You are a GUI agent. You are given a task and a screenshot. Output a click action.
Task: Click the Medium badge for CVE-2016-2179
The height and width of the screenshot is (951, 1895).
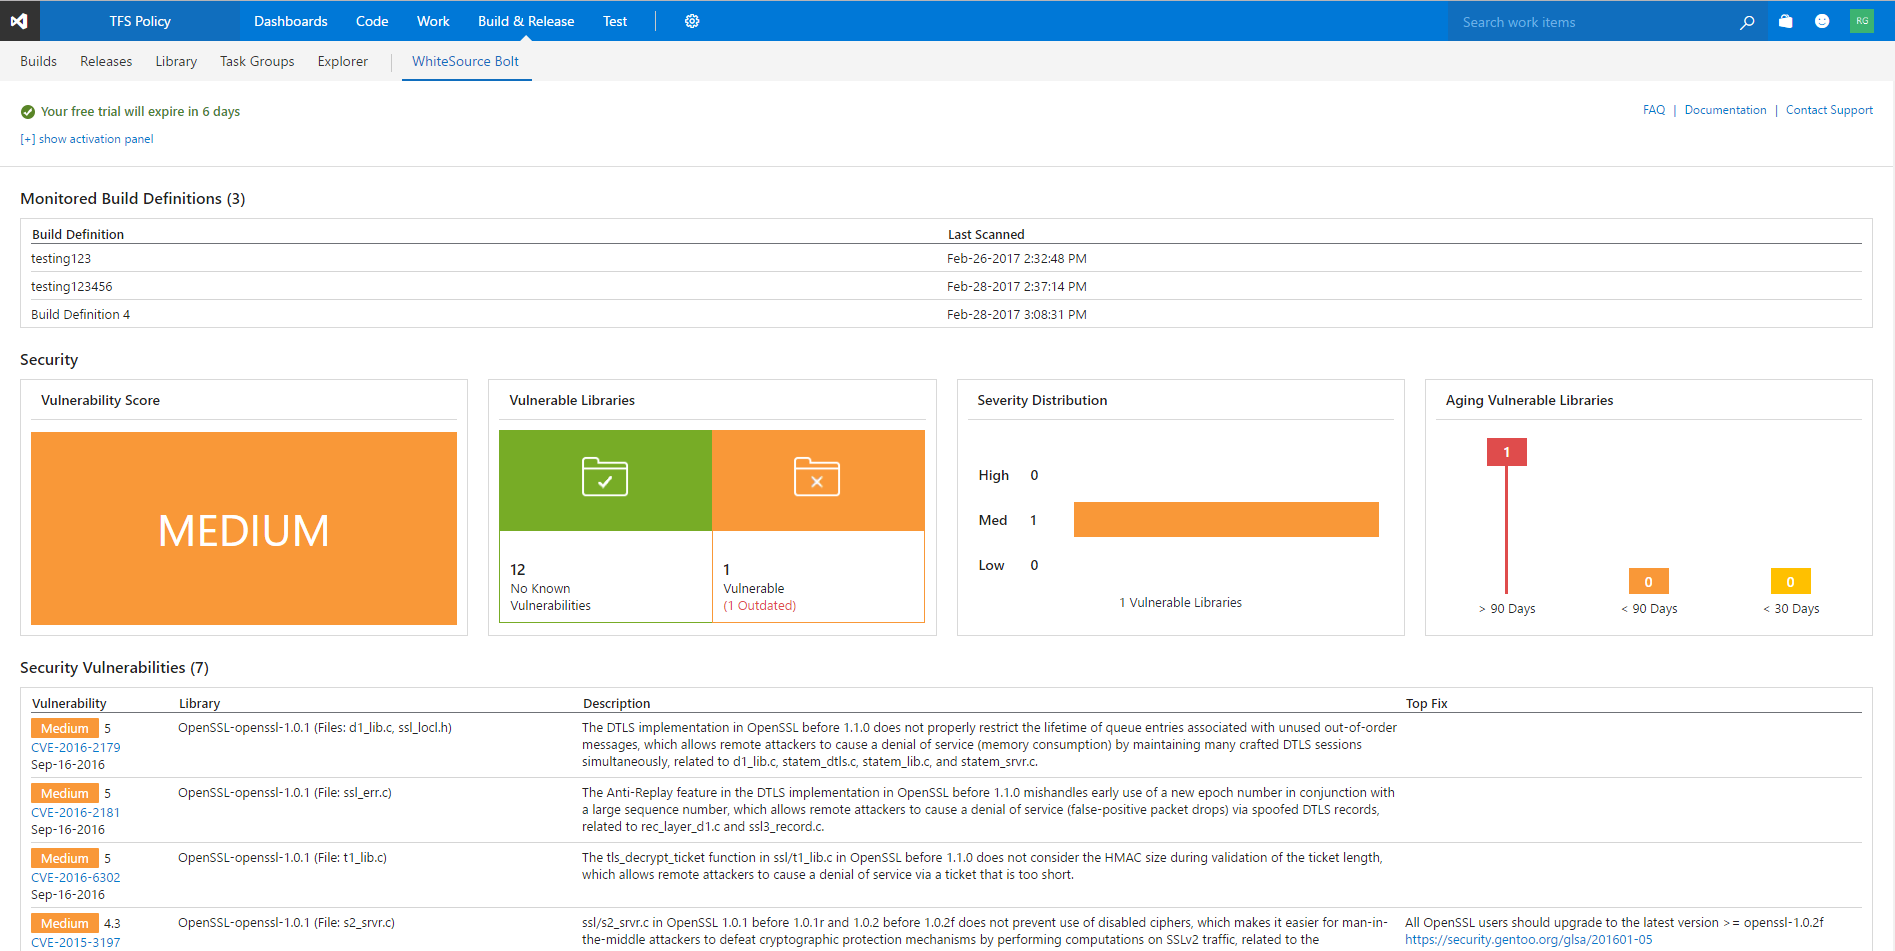65,728
